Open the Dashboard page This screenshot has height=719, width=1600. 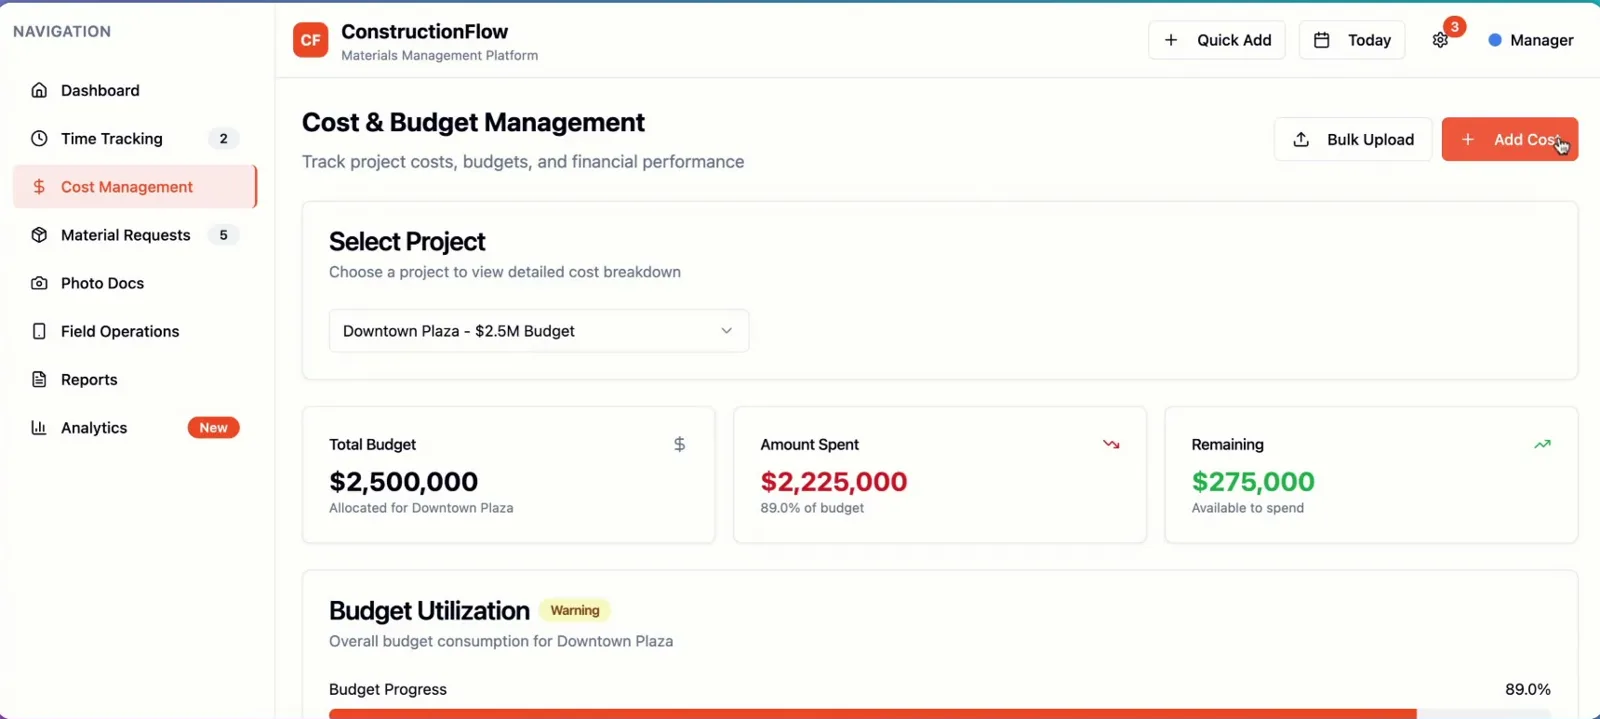[x=135, y=90]
